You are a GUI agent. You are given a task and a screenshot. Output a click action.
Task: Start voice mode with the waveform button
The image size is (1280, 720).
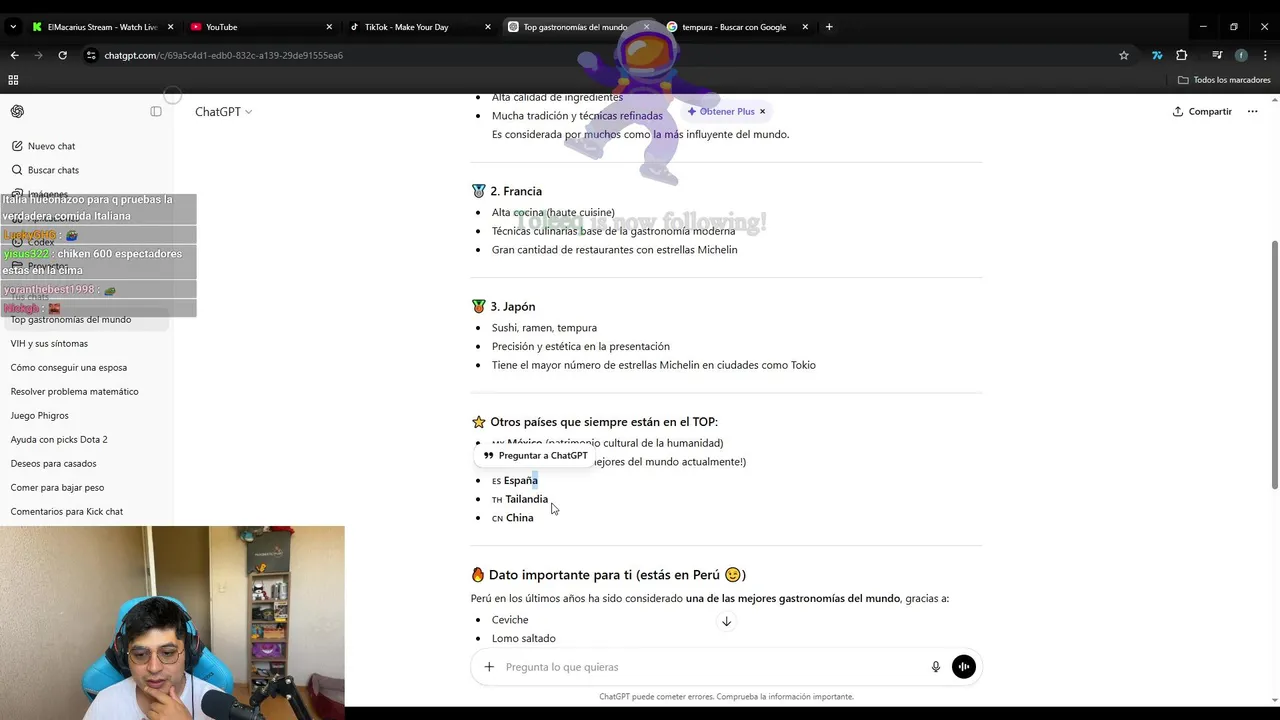(964, 667)
